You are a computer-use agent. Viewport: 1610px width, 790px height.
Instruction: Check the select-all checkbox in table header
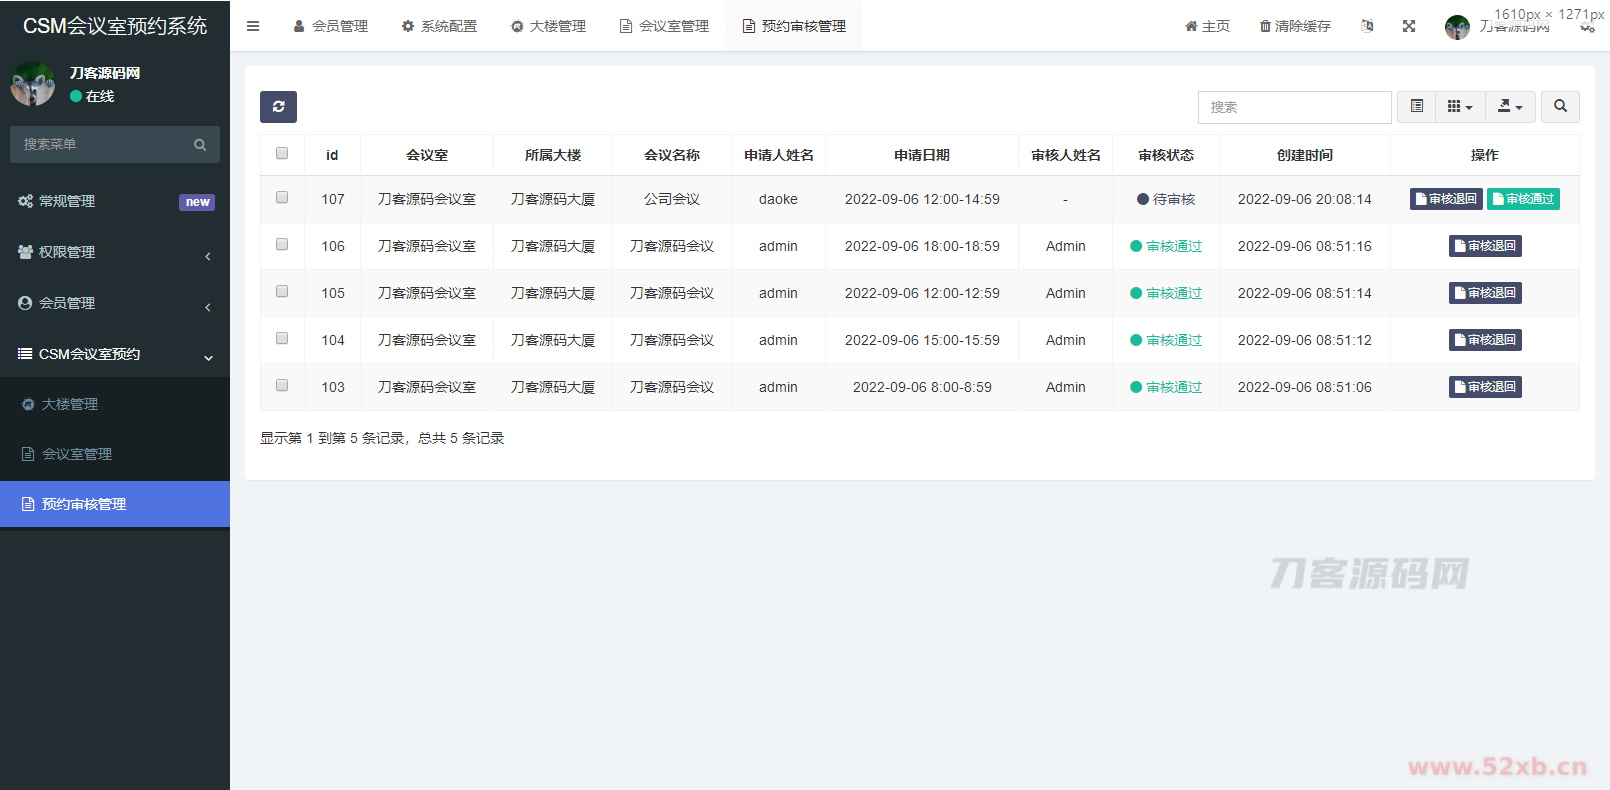(x=282, y=154)
